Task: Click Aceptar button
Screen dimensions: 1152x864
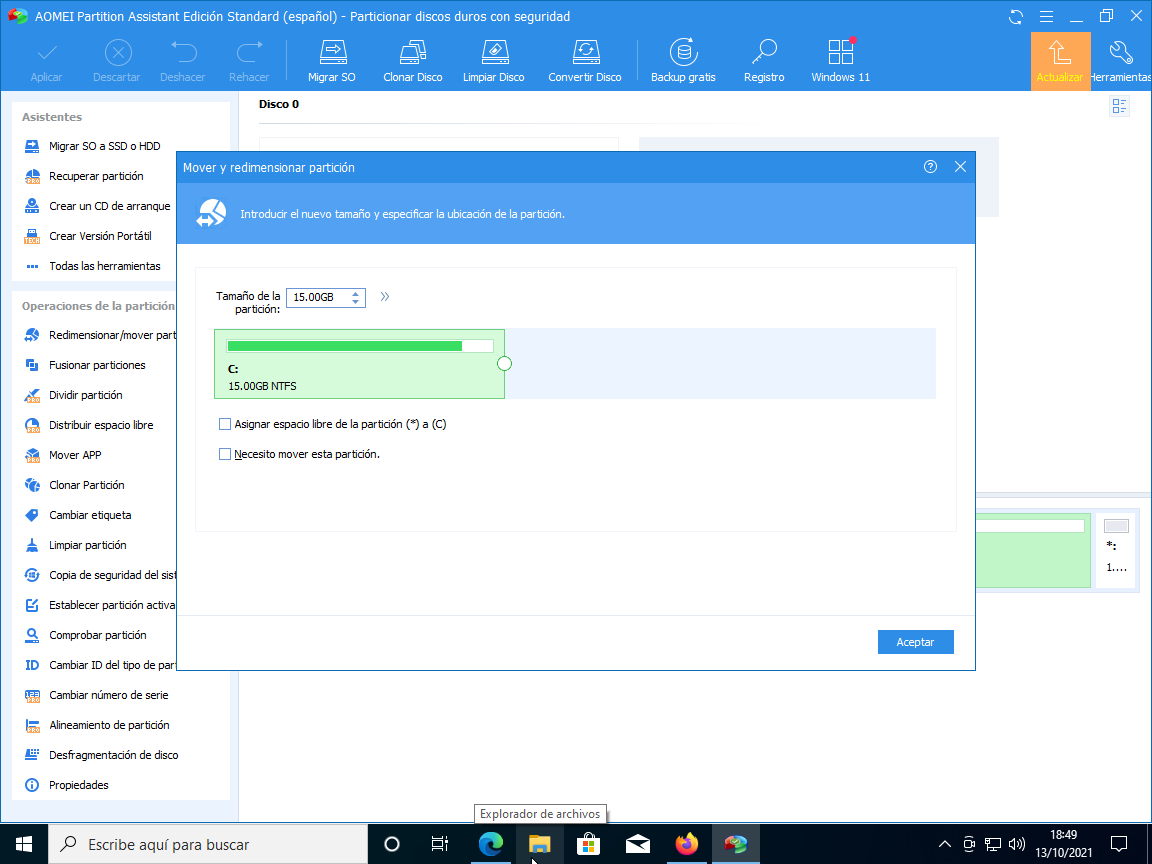Action: (915, 642)
